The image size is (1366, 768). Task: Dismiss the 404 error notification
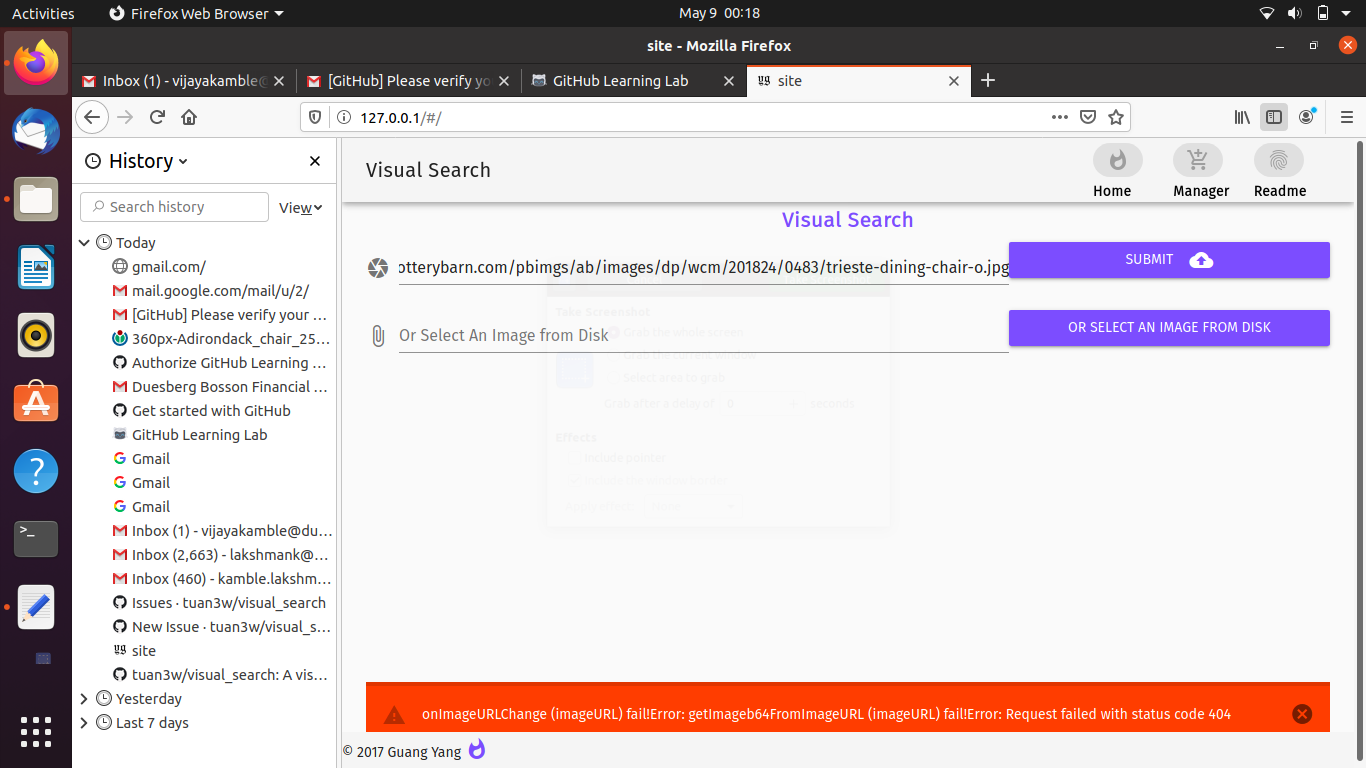coord(1302,714)
